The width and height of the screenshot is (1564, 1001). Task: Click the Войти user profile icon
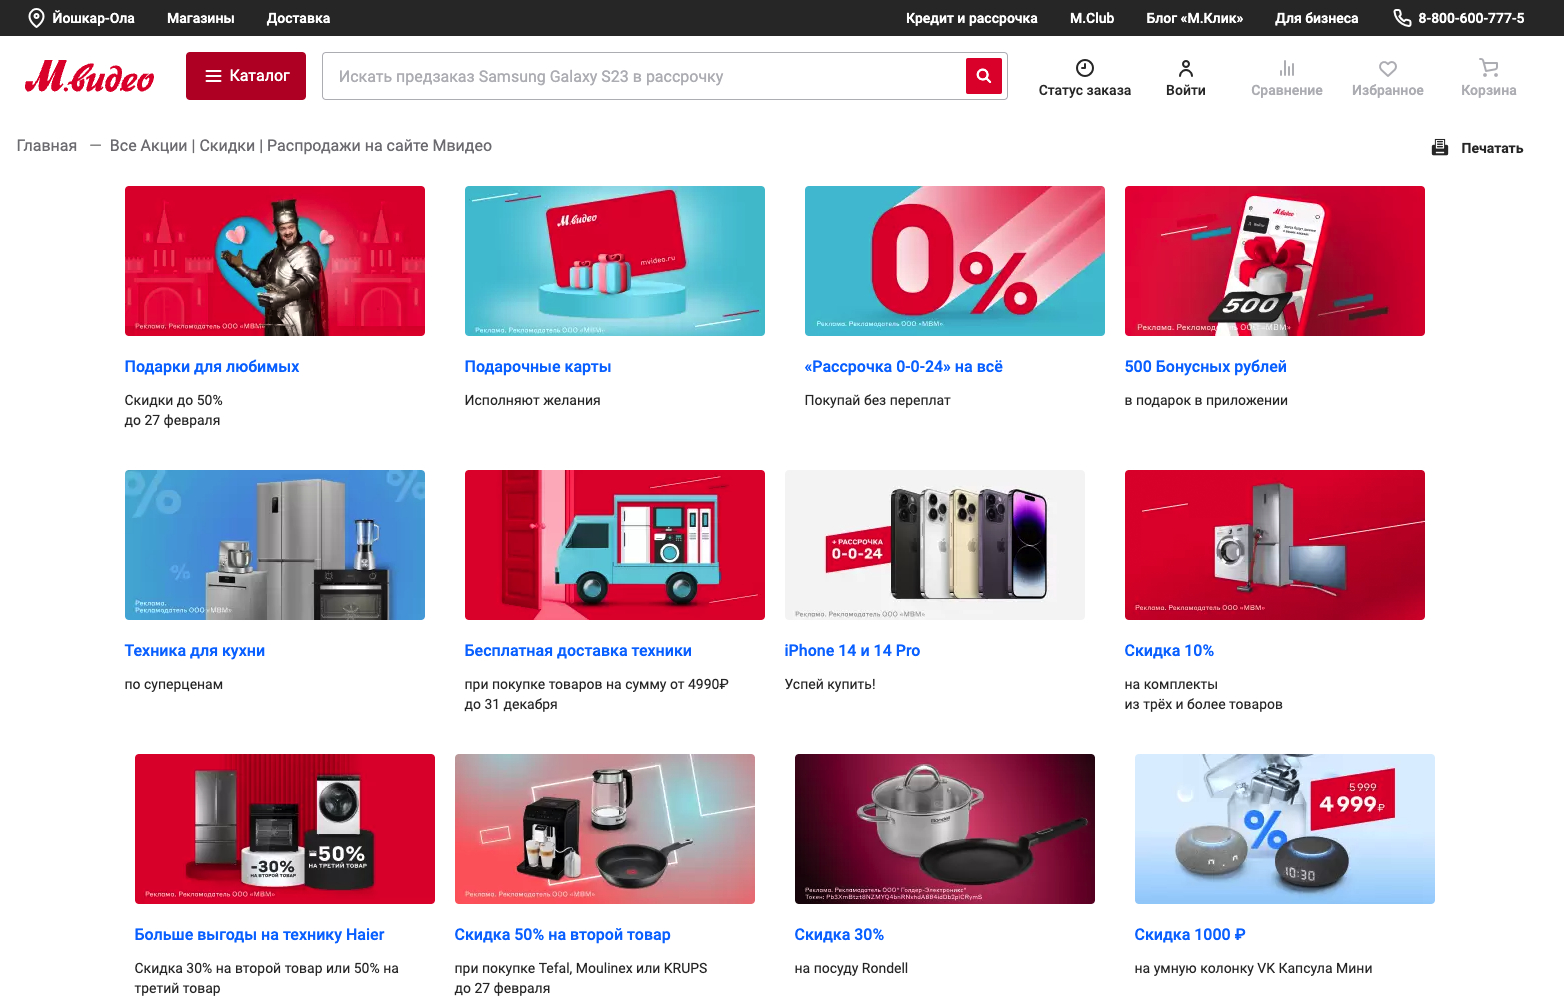point(1186,68)
